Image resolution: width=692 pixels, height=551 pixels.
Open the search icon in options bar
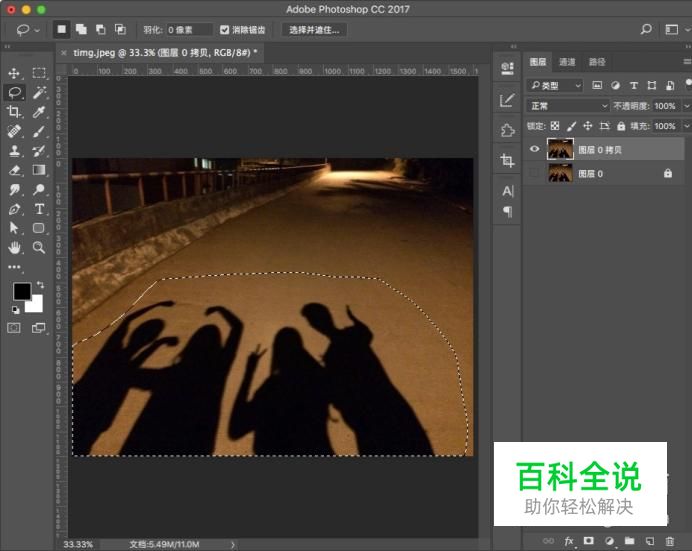point(646,29)
